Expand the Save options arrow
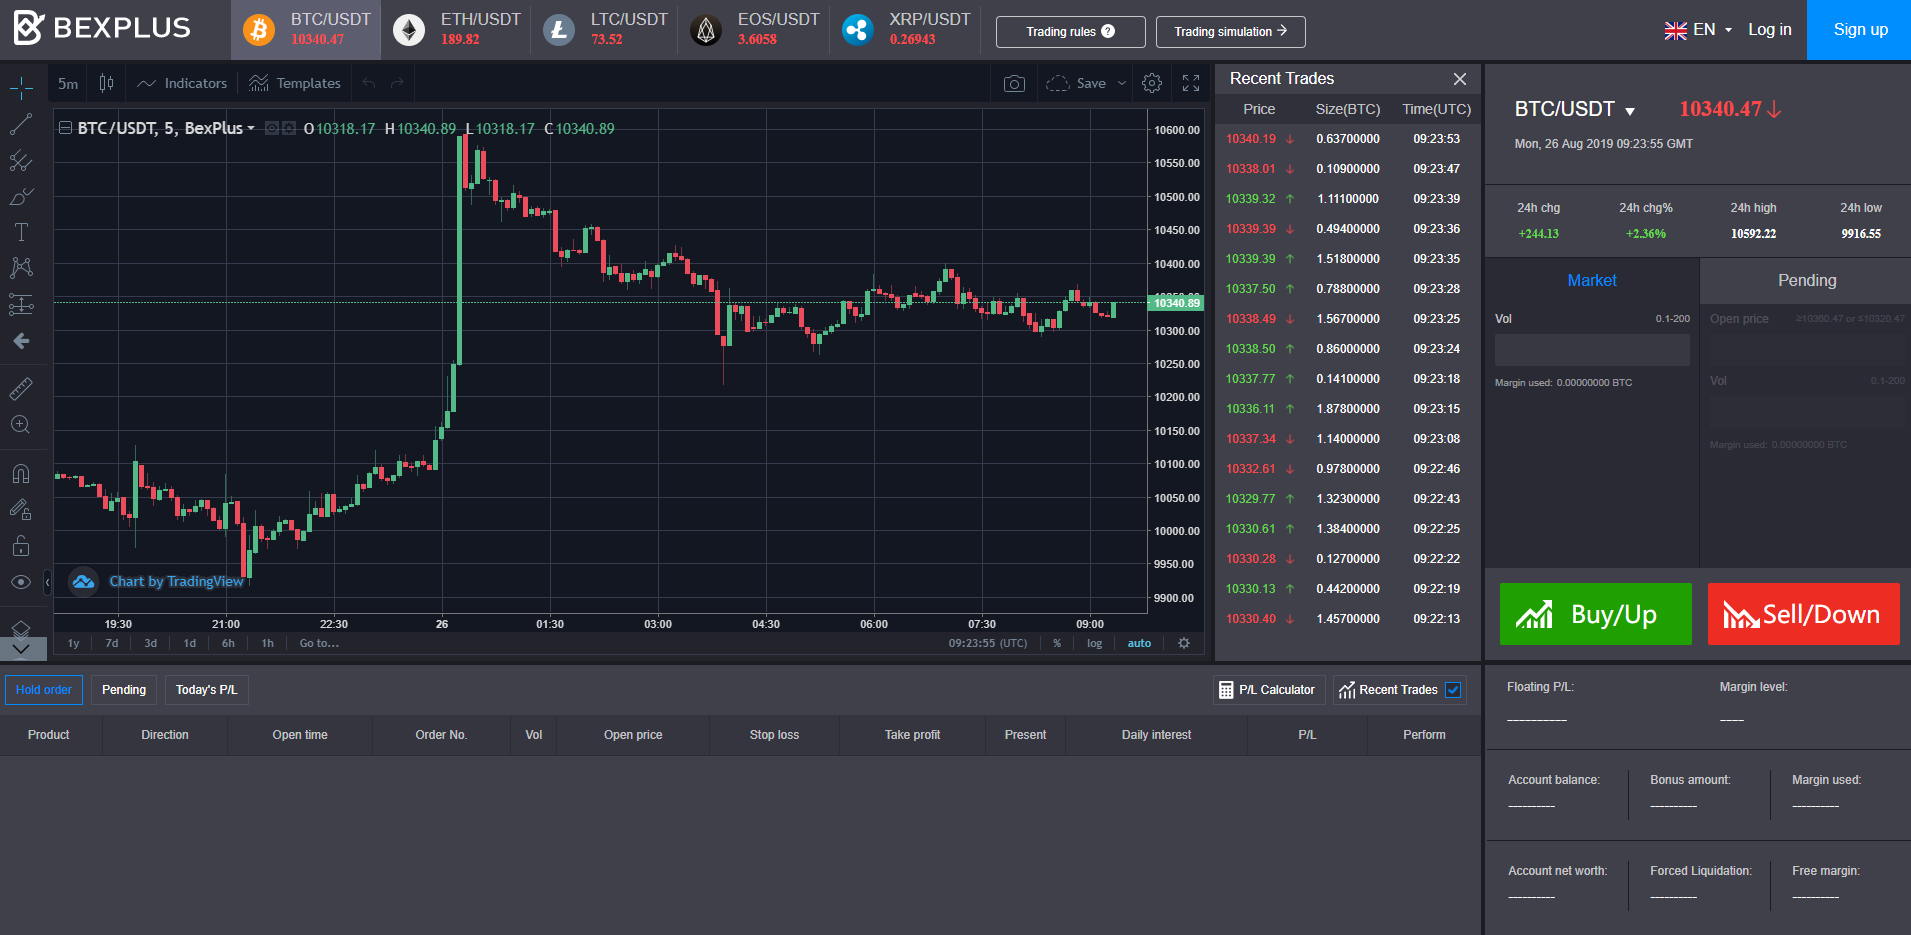The height and width of the screenshot is (935, 1911). [1122, 83]
